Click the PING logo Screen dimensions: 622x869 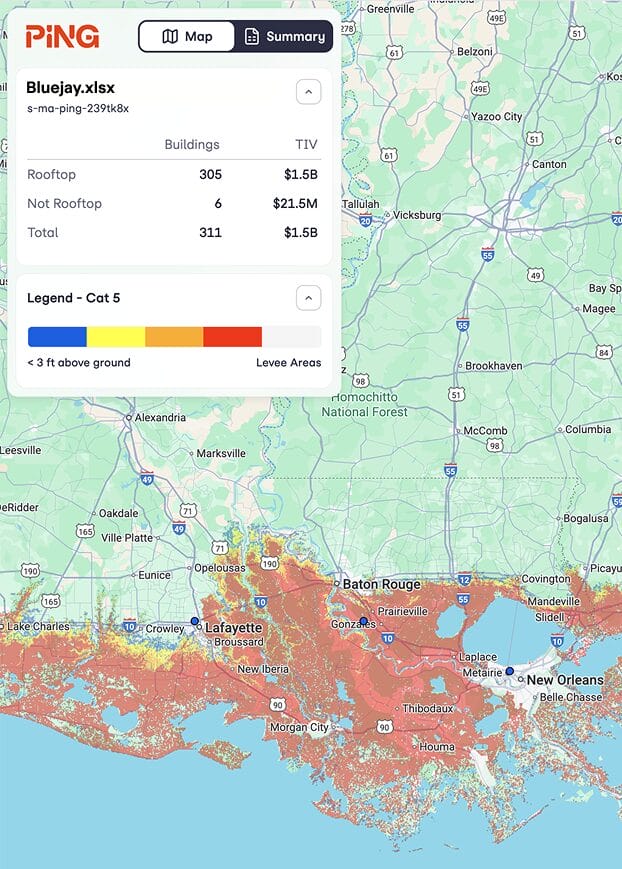62,37
